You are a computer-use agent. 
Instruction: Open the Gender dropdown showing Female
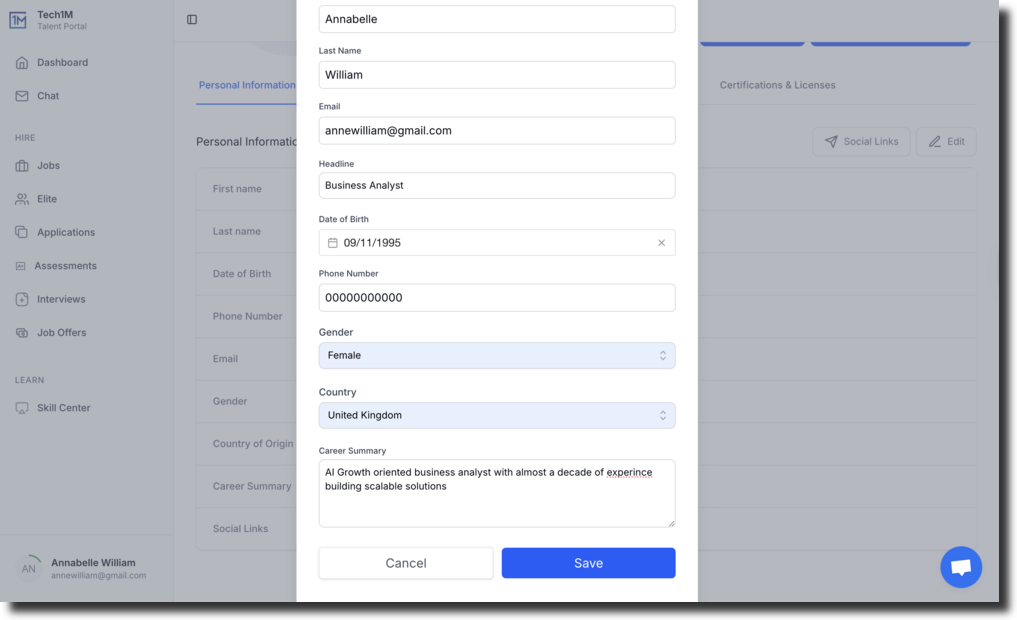(497, 355)
